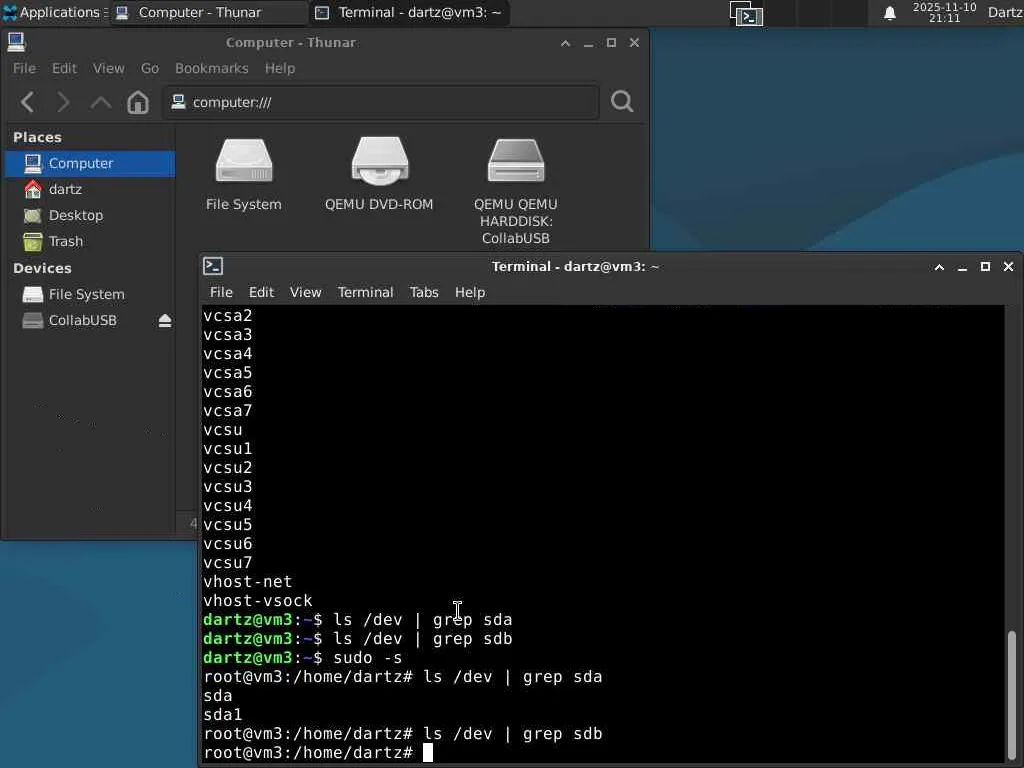Open Terminal File menu
The height and width of the screenshot is (768, 1024).
click(x=221, y=292)
